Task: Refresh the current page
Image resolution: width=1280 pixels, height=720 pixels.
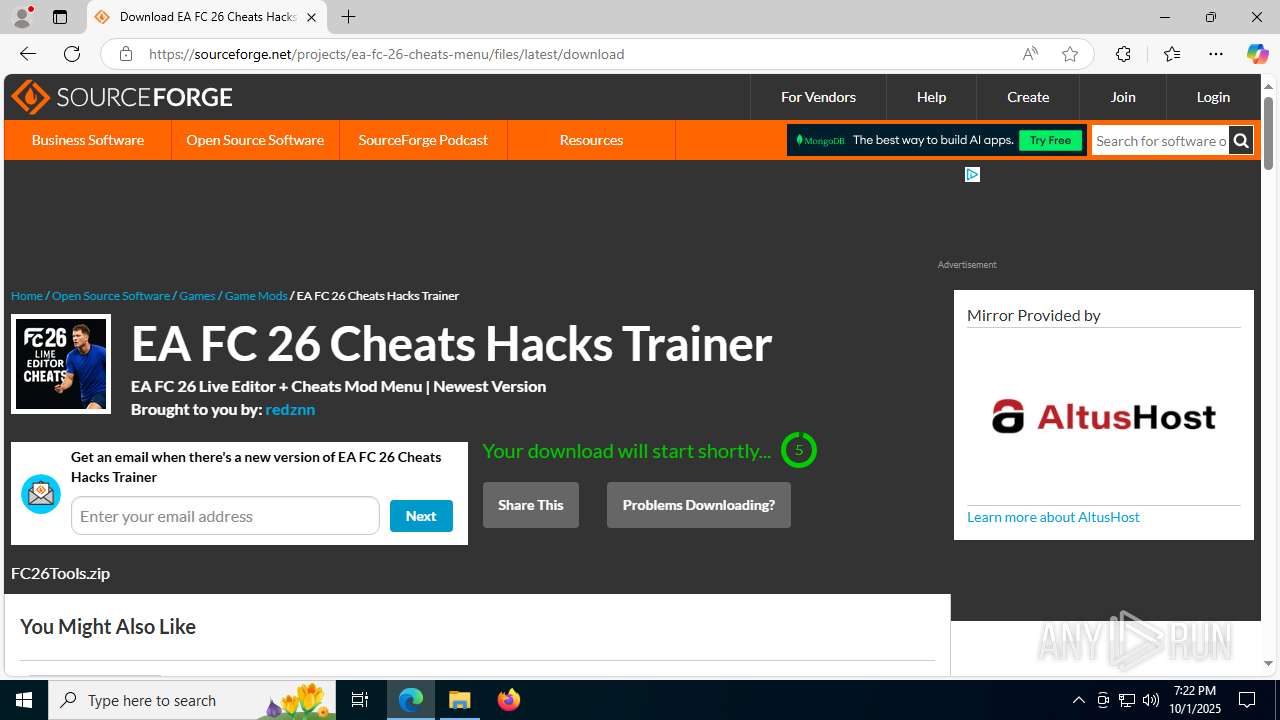Action: 72,54
